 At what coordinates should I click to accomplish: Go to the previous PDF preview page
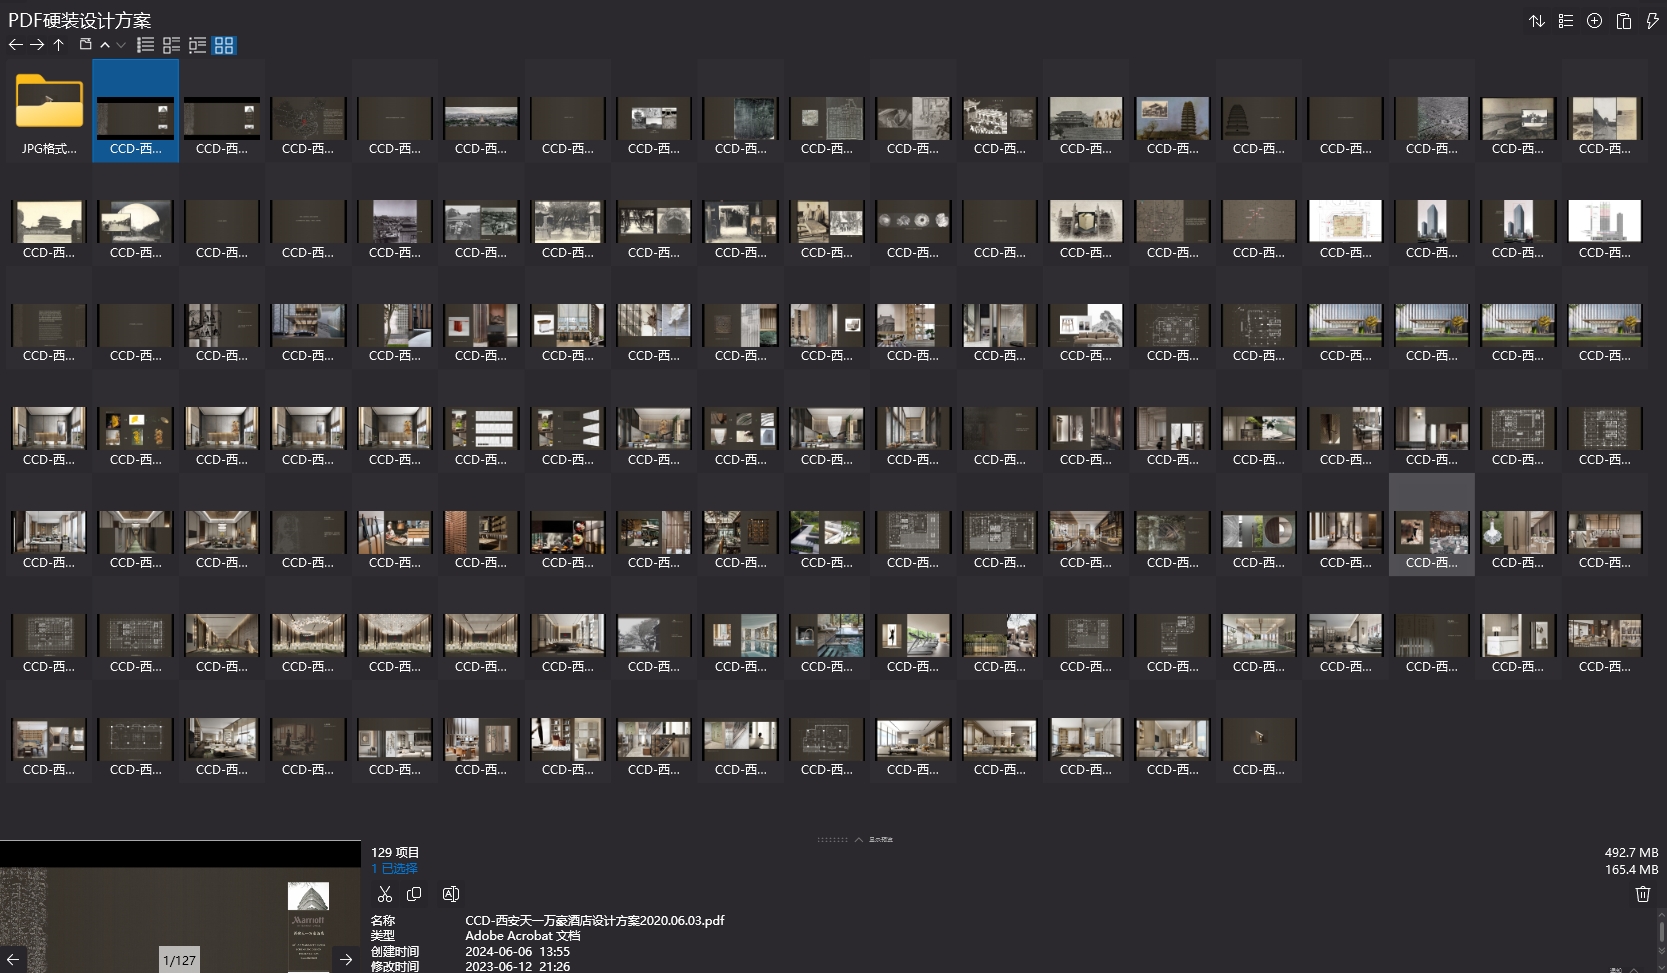pos(13,959)
